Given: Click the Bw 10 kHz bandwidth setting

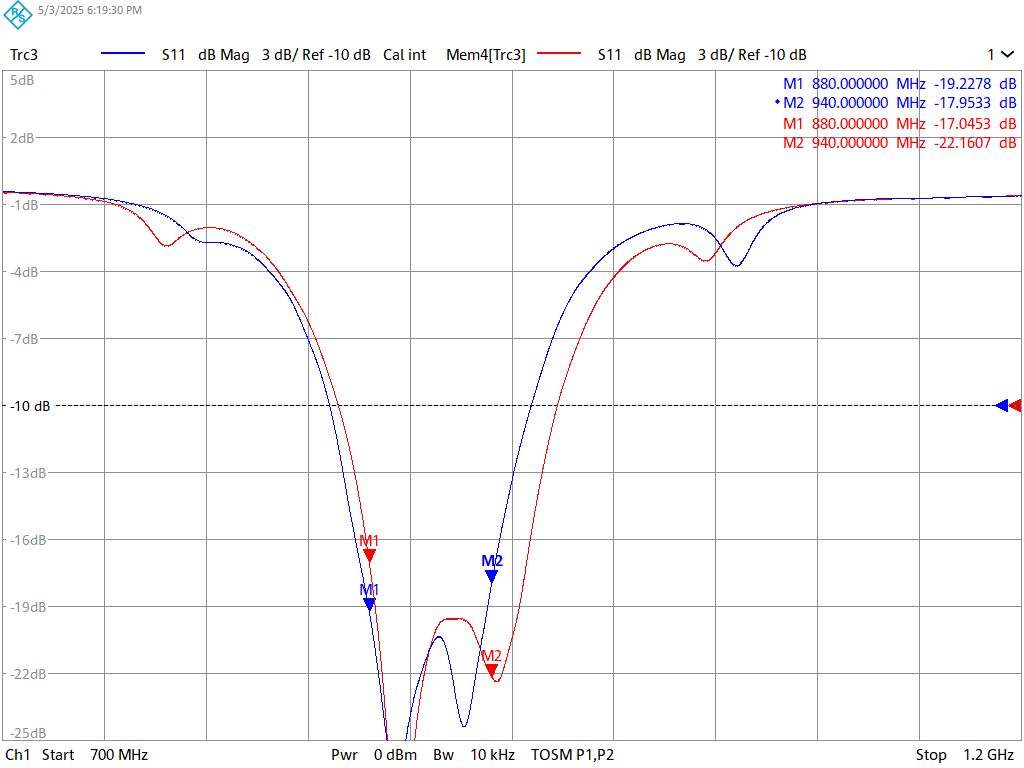Looking at the screenshot, I should click(x=474, y=755).
